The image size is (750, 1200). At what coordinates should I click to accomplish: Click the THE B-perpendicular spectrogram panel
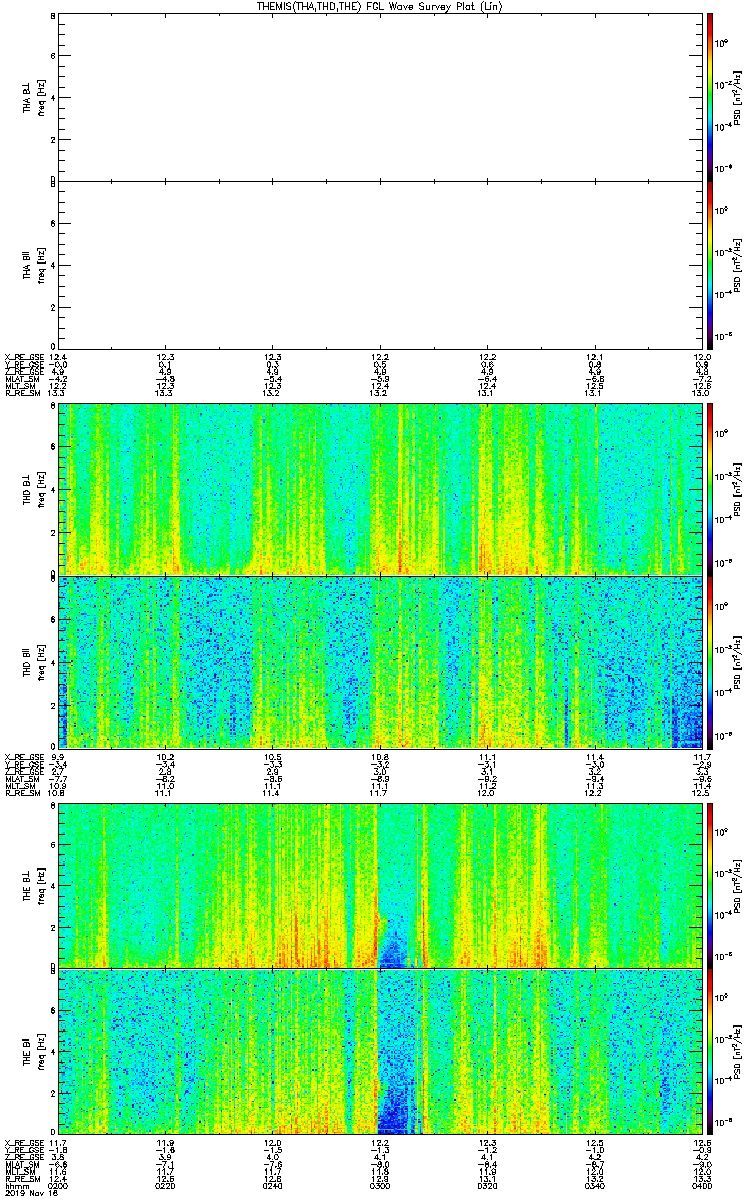coord(379,885)
